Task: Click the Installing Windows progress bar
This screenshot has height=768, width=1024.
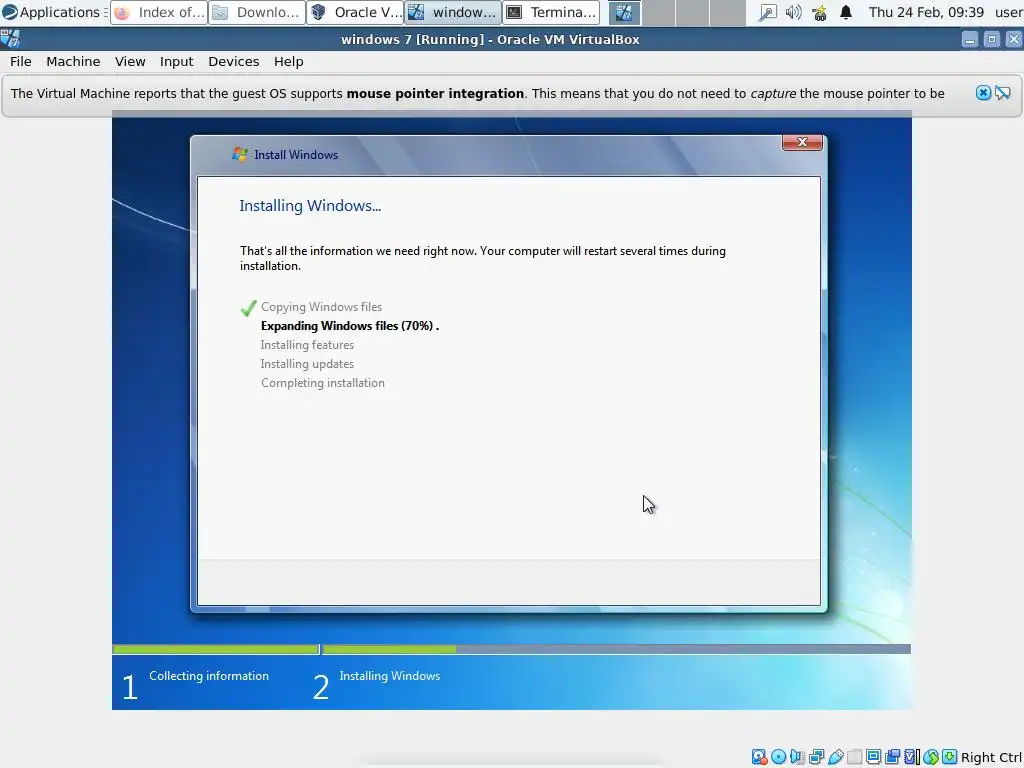Action: point(616,649)
